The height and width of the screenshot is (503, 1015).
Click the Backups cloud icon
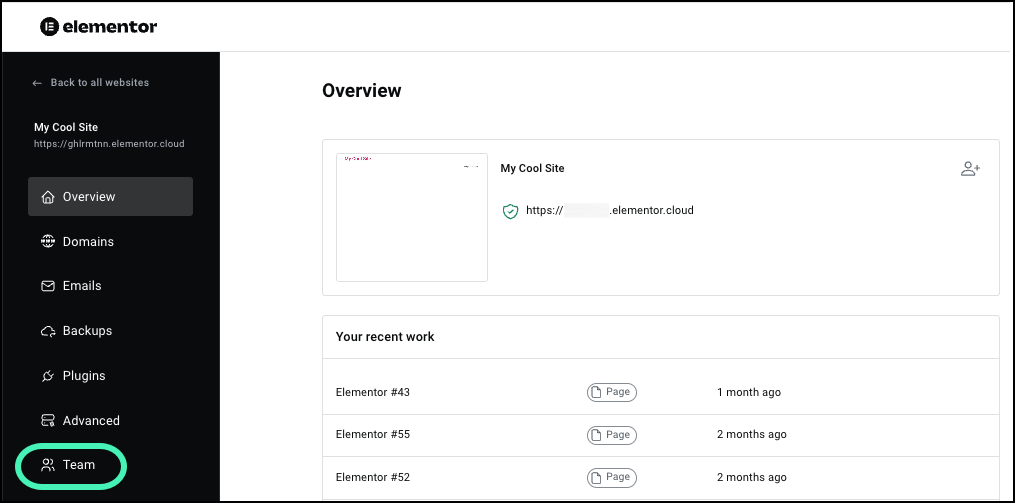48,331
